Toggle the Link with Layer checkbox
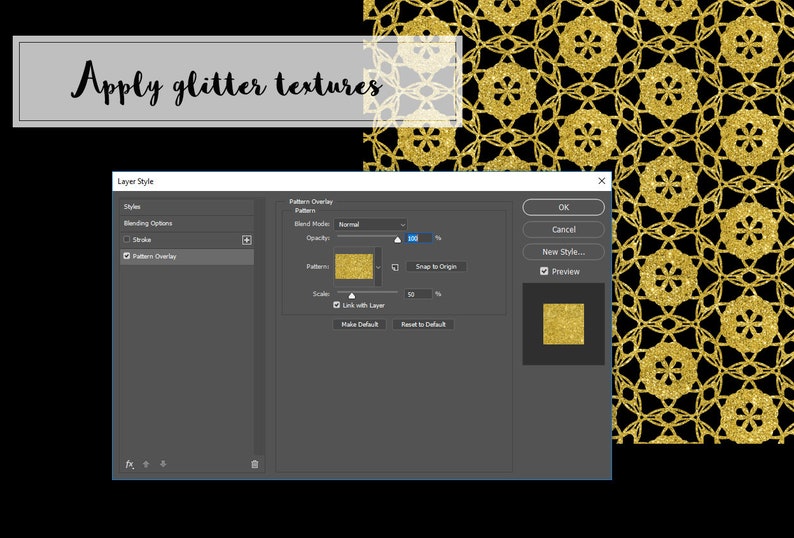794x538 pixels. pos(337,305)
